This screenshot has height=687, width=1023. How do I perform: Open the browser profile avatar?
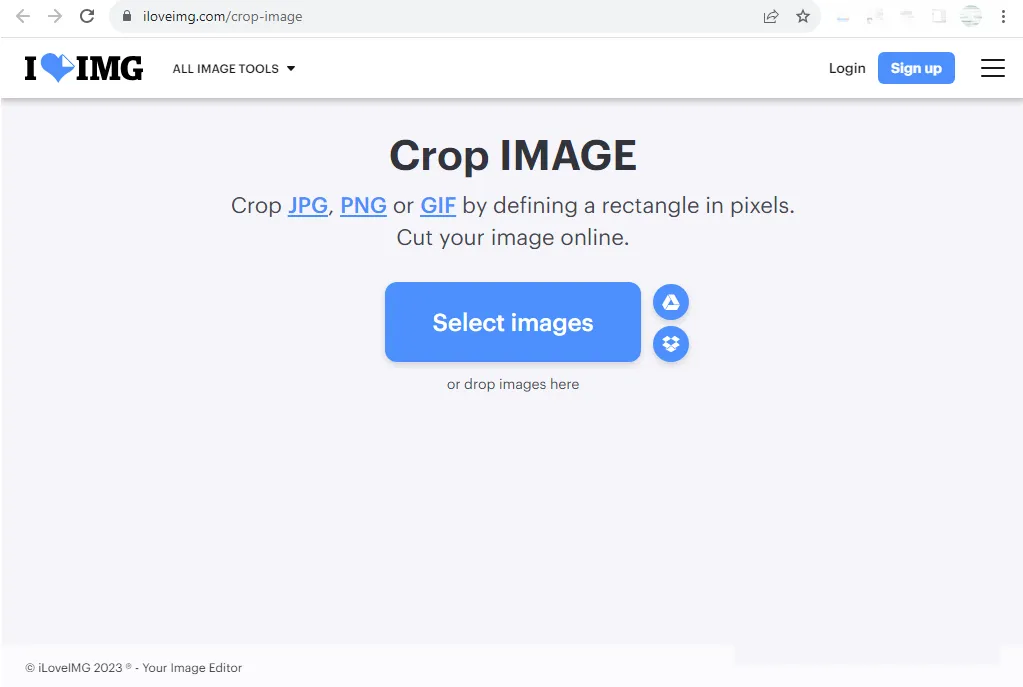(x=971, y=16)
